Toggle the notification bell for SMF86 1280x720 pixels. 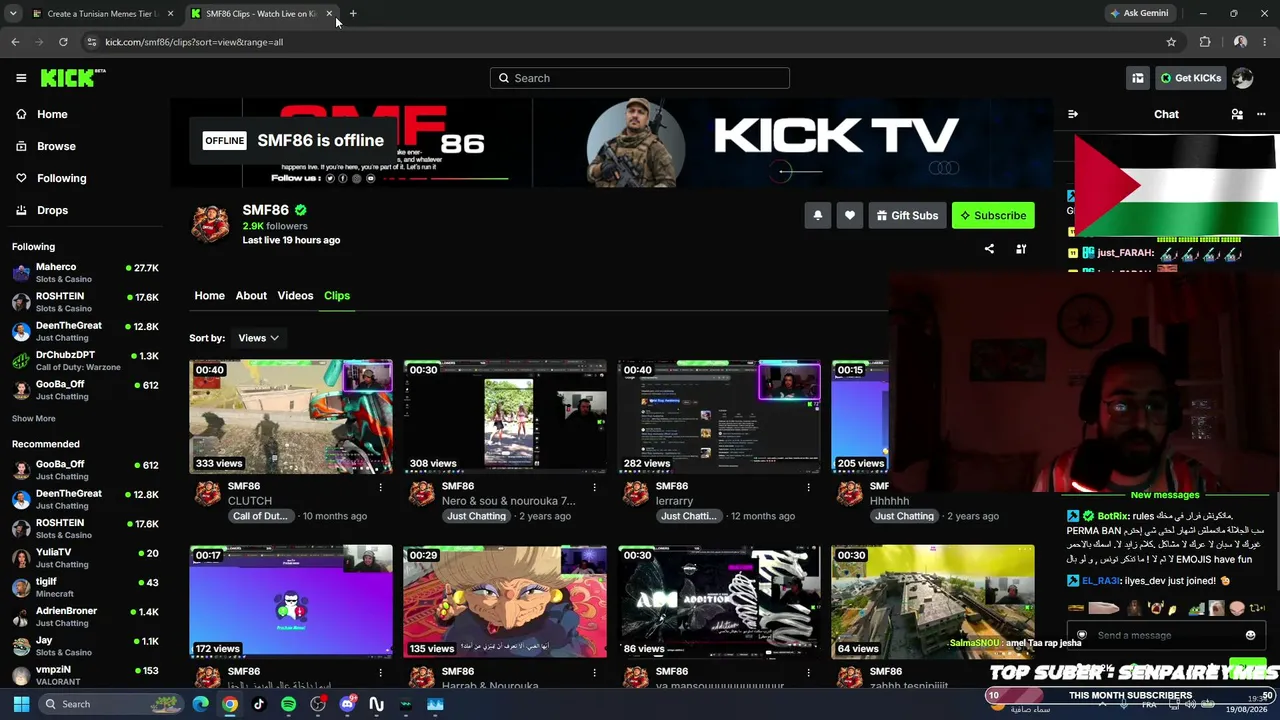[818, 215]
